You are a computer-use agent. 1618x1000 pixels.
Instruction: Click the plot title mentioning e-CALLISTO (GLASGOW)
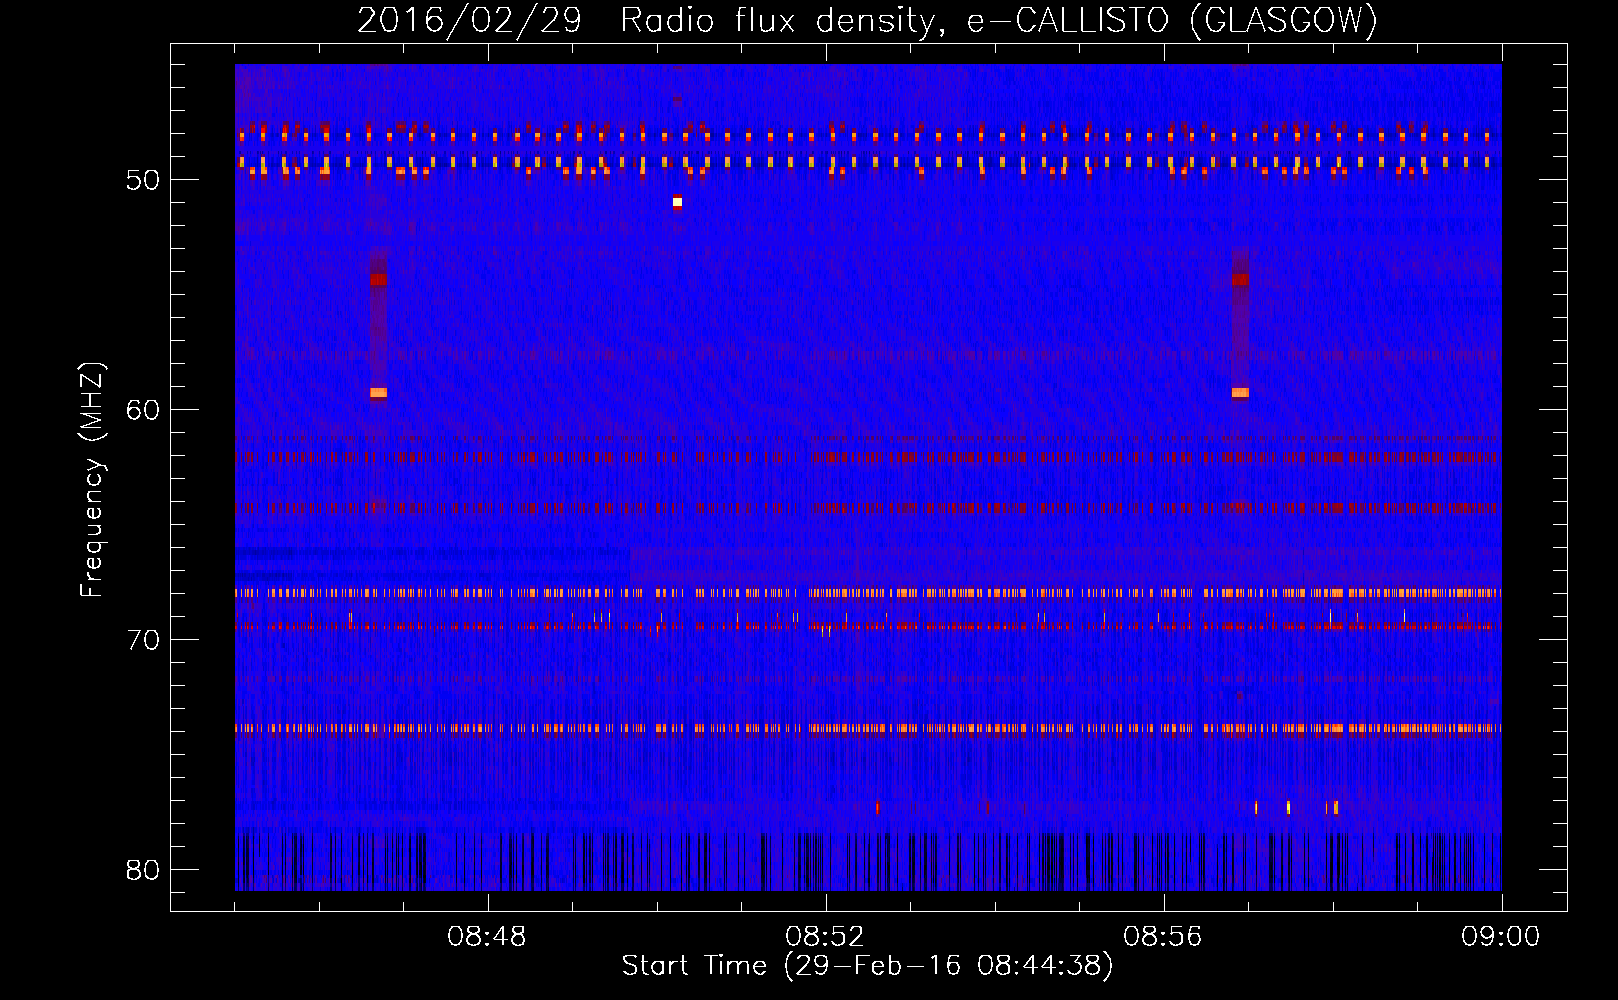867,20
